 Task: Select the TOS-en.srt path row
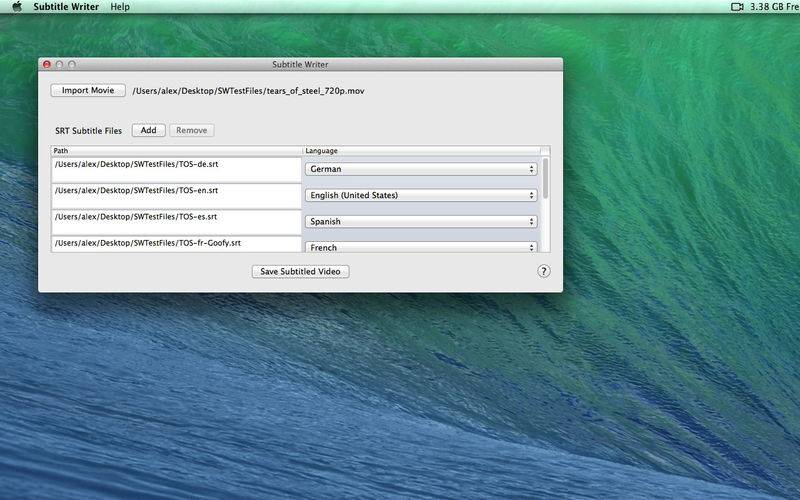tap(177, 196)
